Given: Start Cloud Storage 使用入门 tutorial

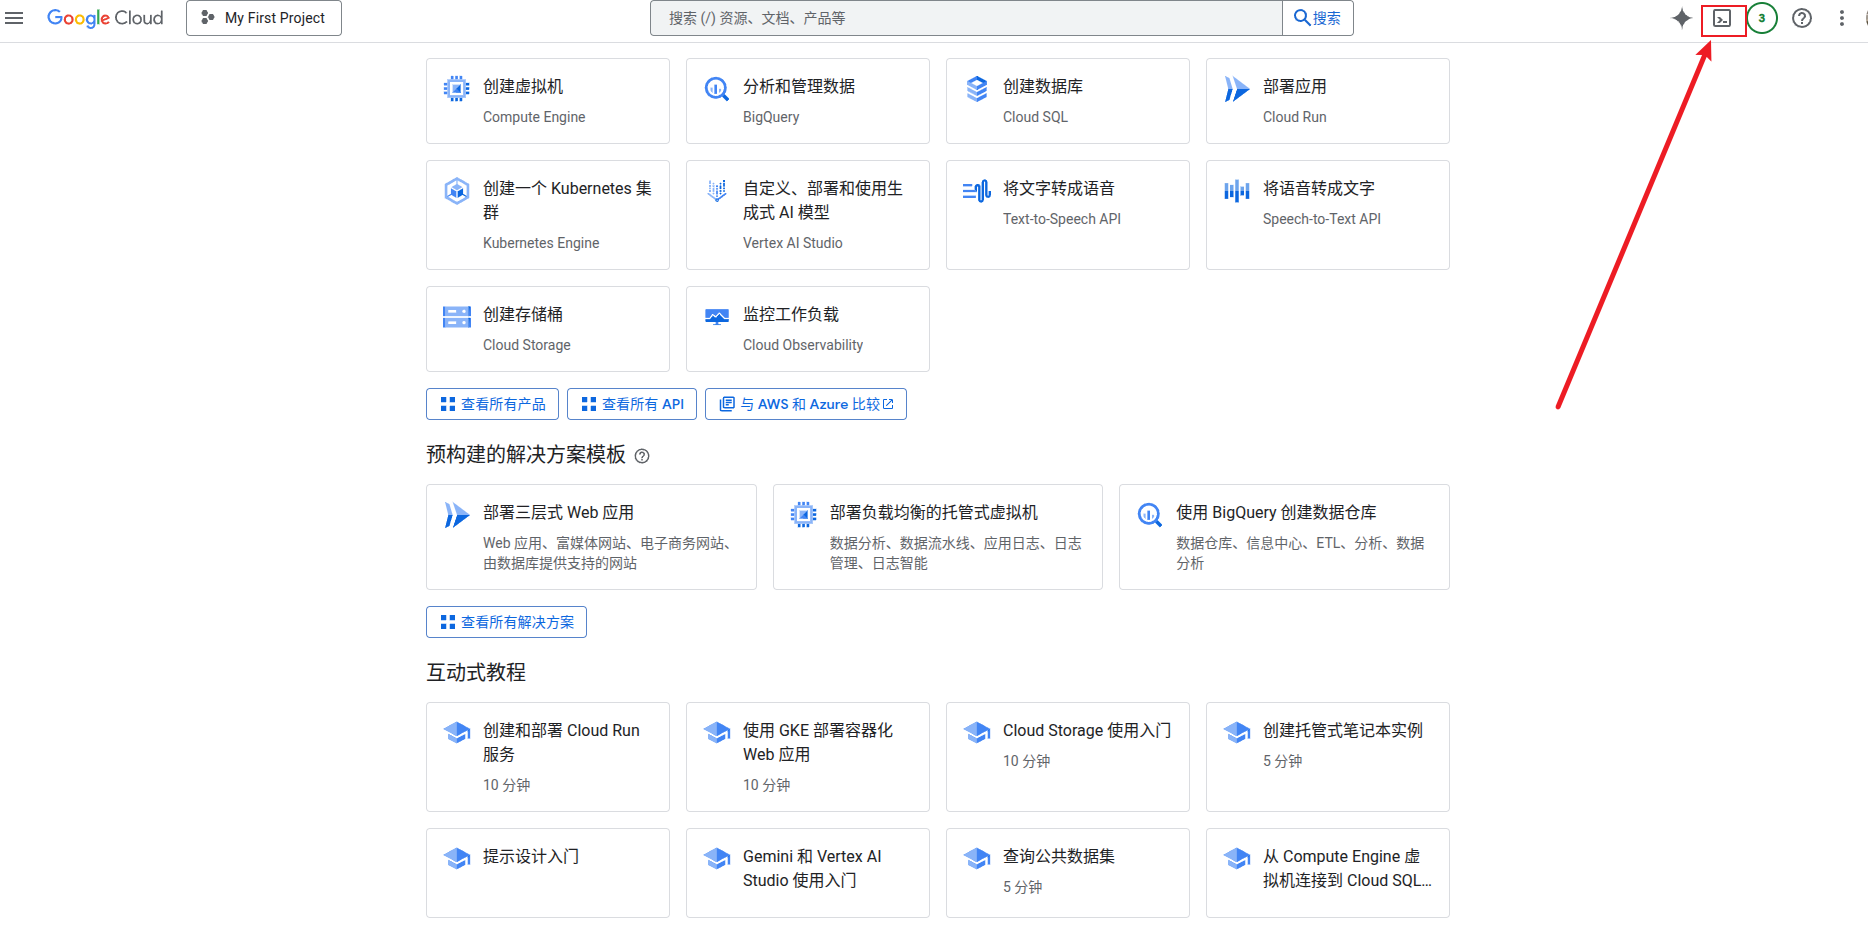Looking at the screenshot, I should click(1067, 756).
